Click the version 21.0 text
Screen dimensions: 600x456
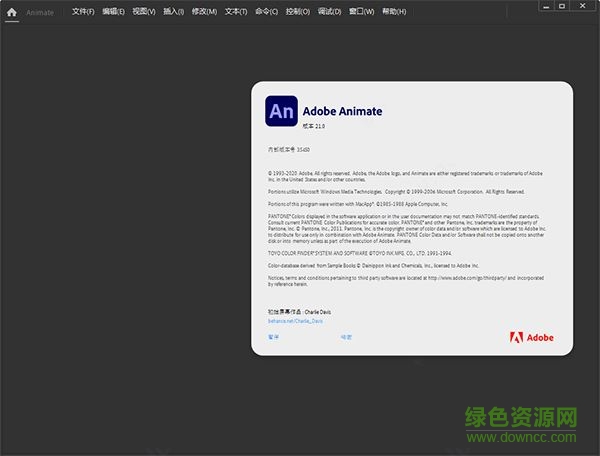pos(314,126)
